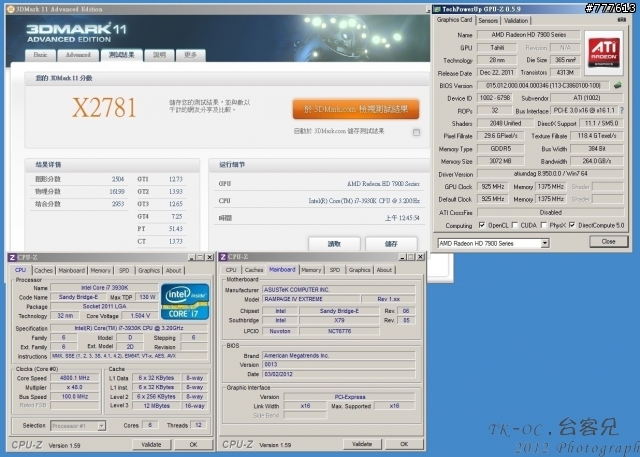Open the Mainboard tab in left CPU-Z window
Viewport: 640px width, 457px height.
tap(71, 271)
